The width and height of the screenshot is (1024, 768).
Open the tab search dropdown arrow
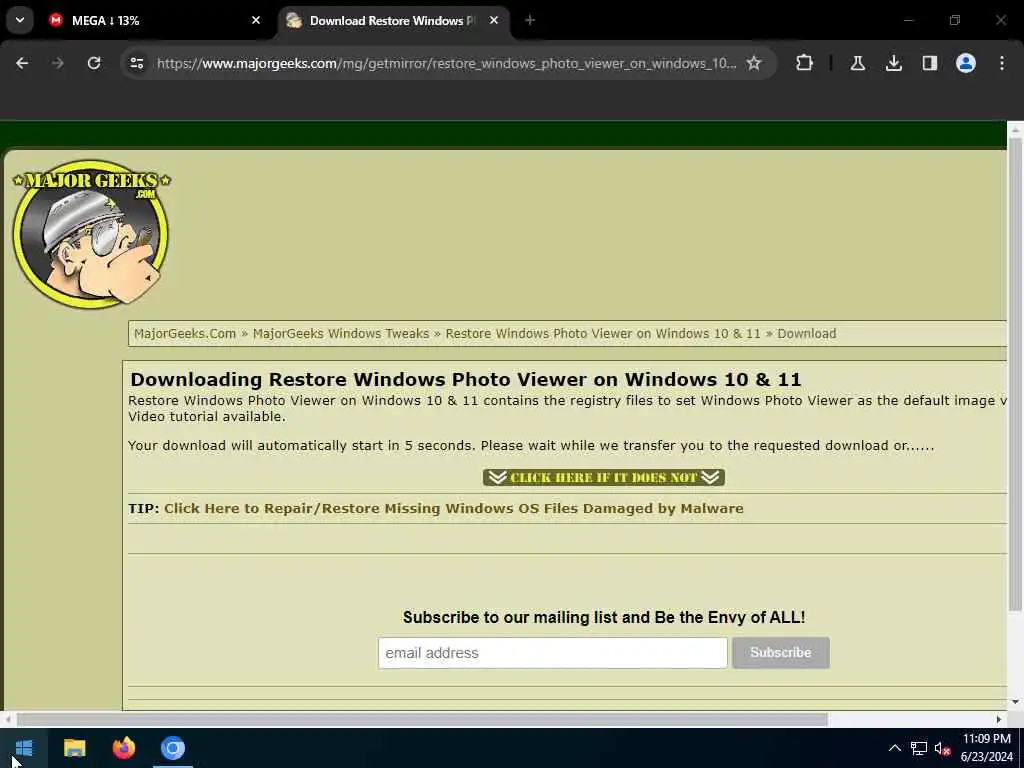tap(20, 20)
